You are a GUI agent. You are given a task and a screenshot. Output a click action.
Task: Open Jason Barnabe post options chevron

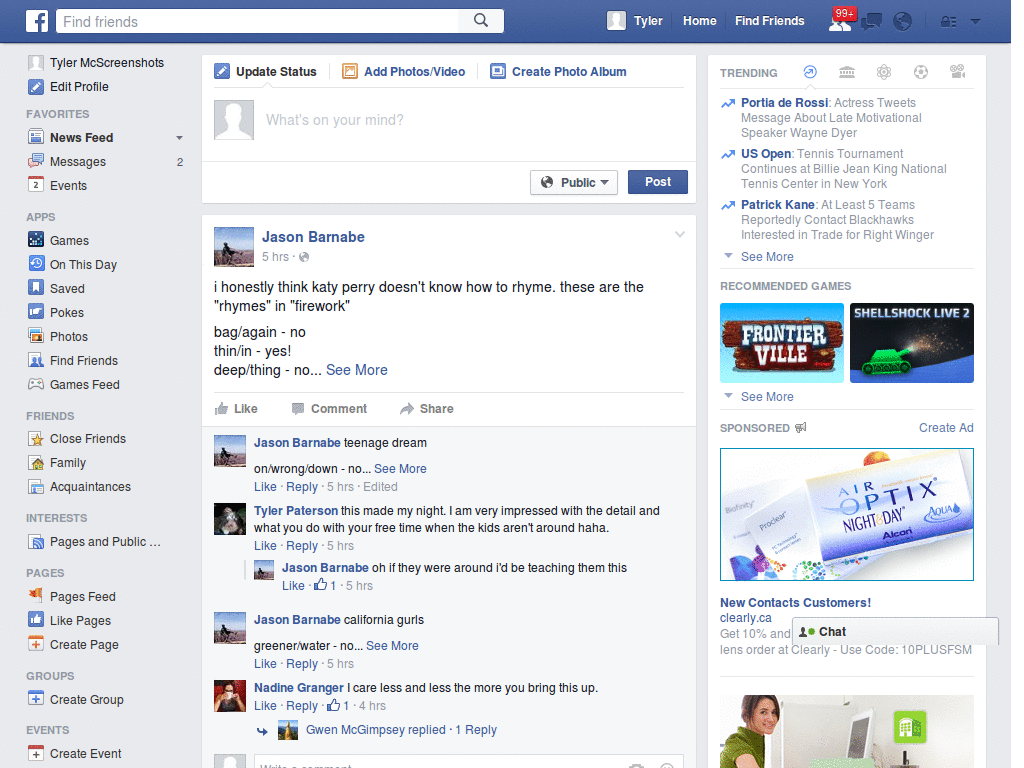click(x=680, y=234)
